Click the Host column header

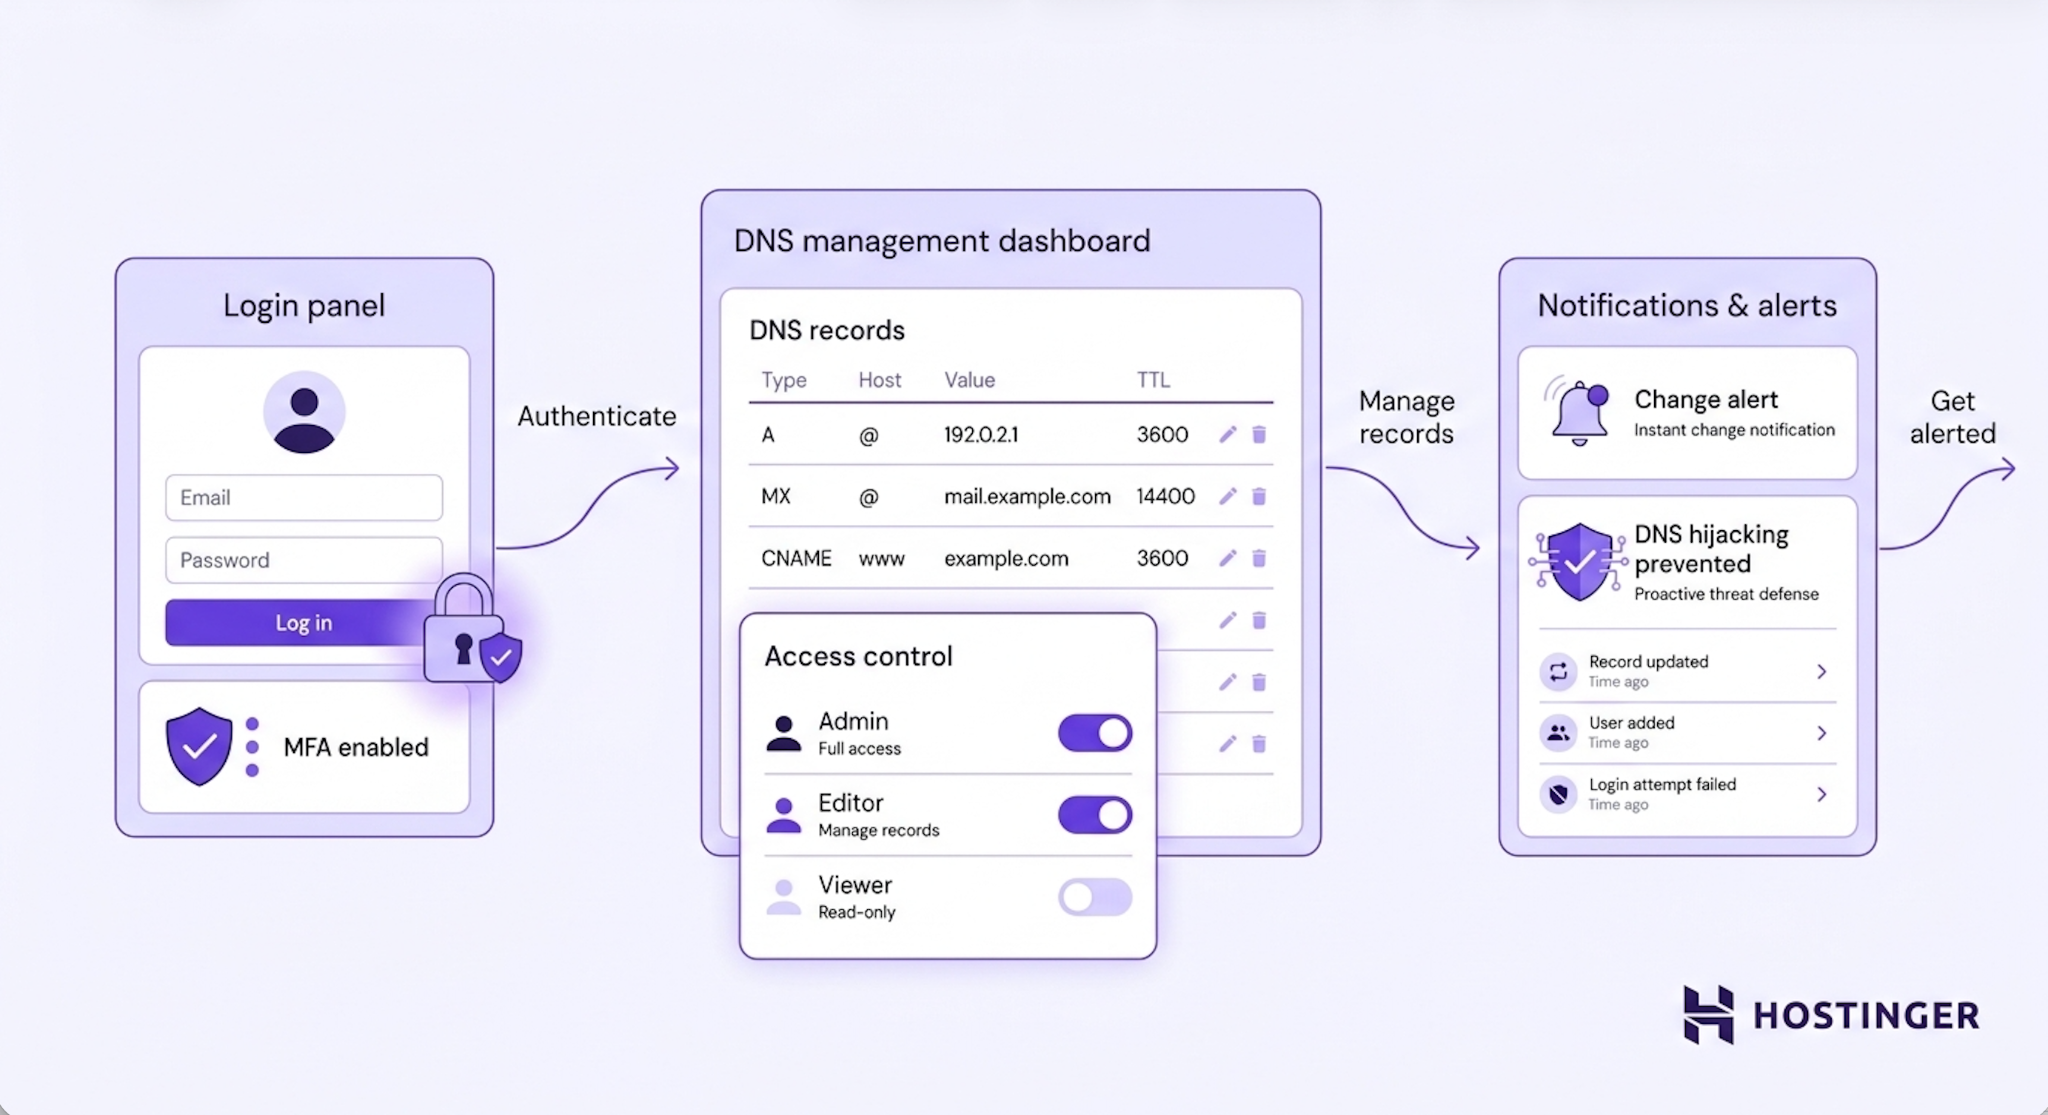880,380
